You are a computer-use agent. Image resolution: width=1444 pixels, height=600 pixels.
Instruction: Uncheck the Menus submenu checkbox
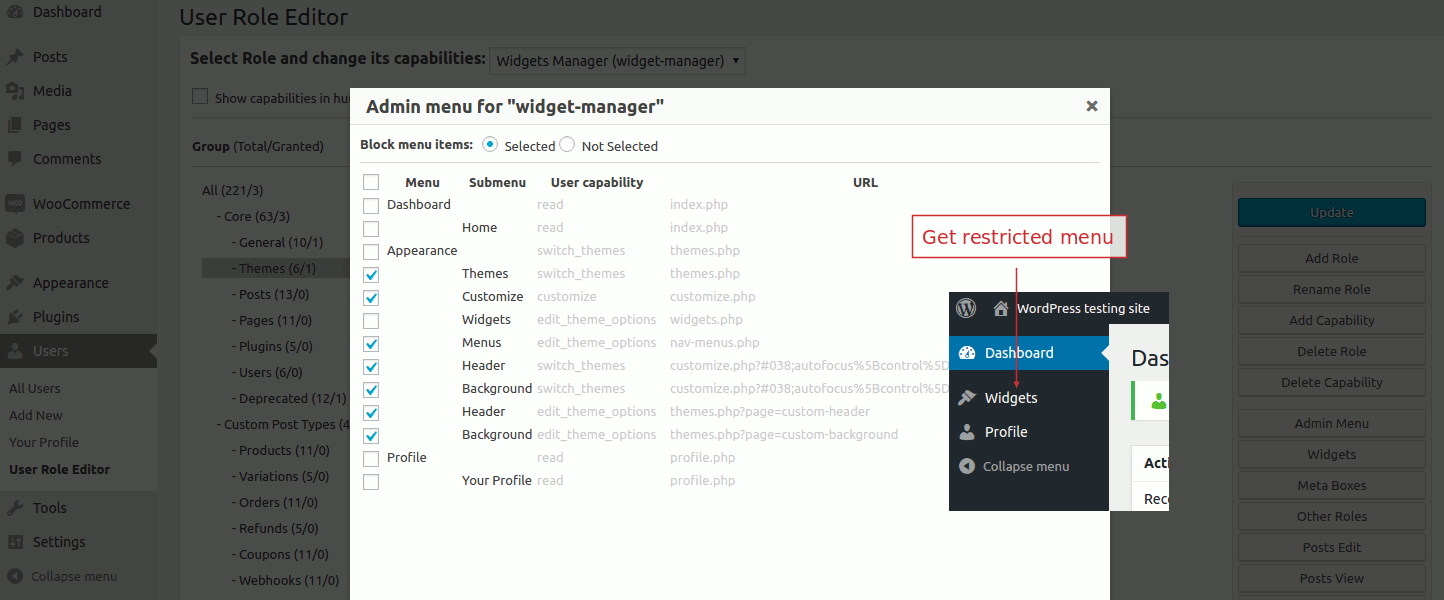coord(371,343)
